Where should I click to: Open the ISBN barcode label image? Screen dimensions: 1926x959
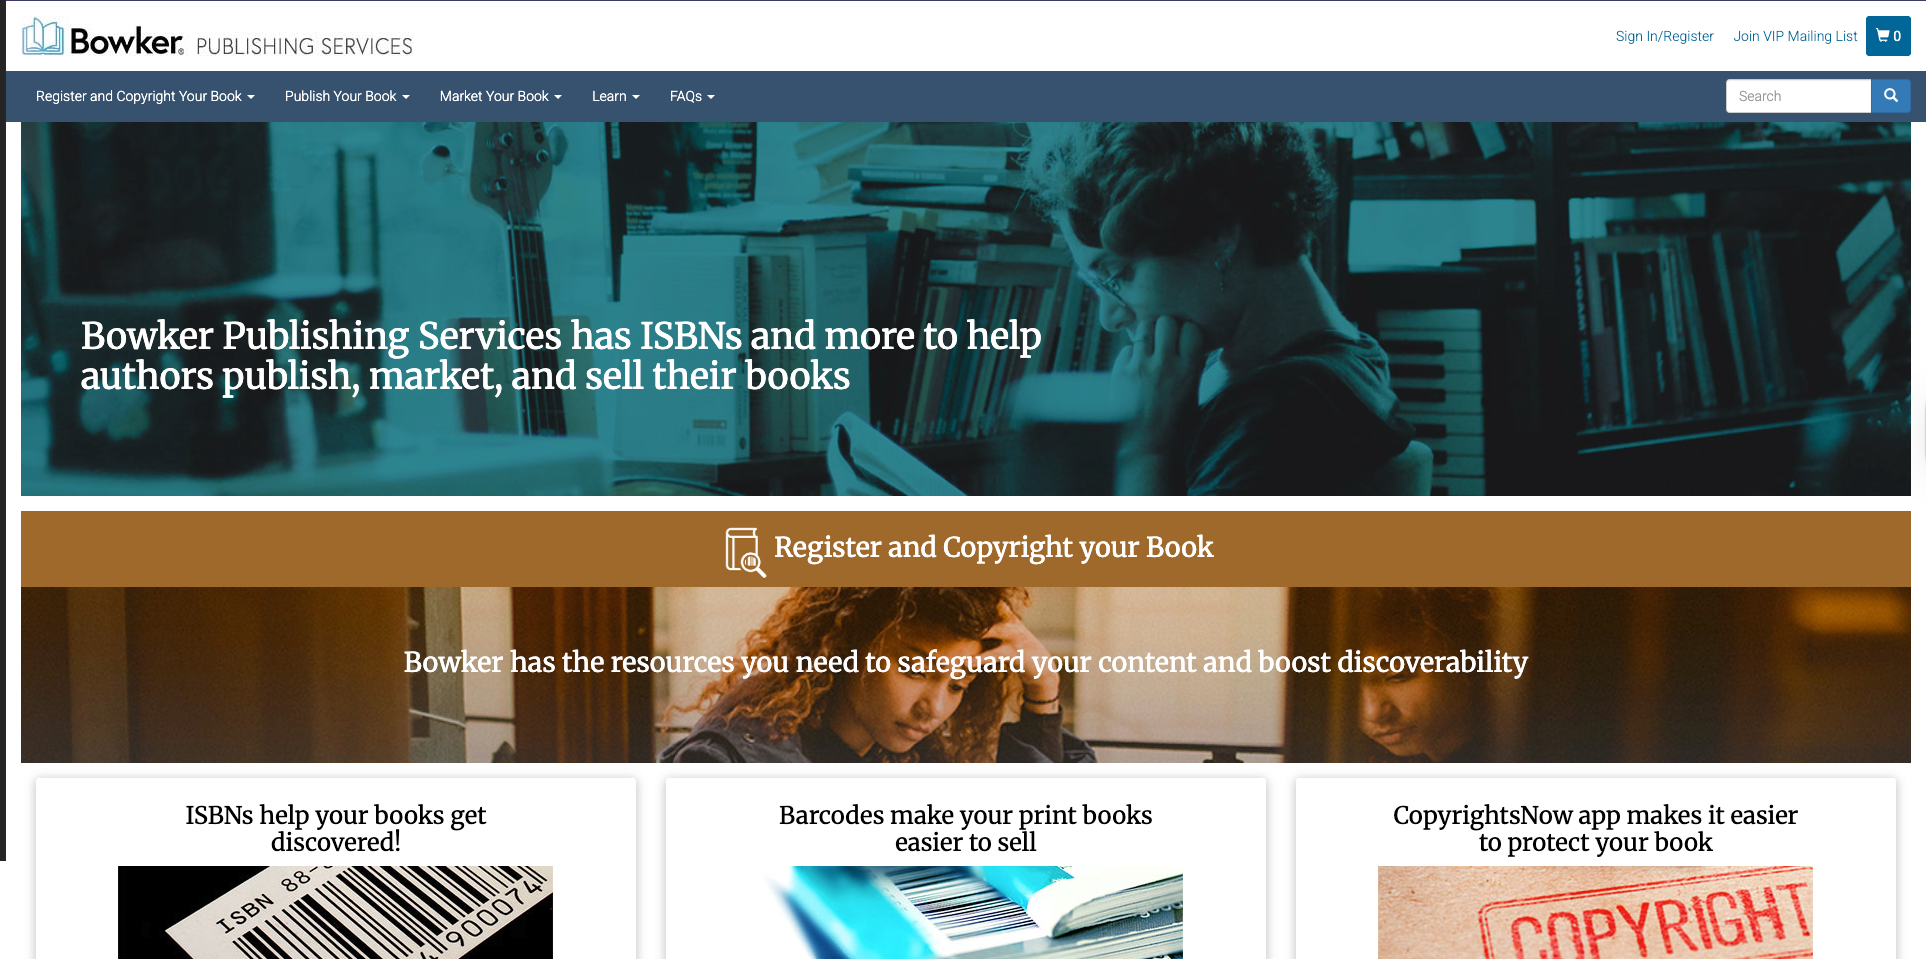[x=335, y=912]
